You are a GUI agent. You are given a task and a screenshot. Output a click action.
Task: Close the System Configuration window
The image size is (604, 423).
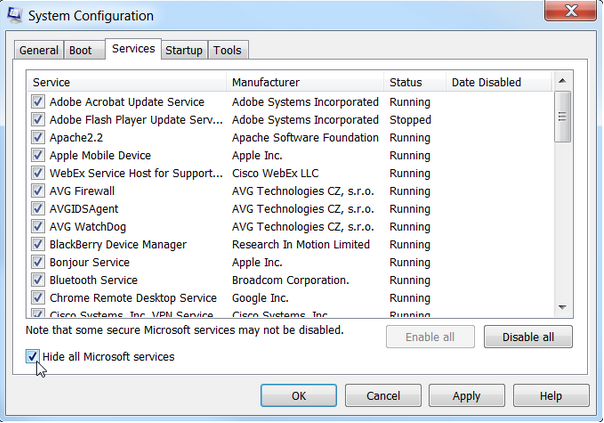[x=570, y=10]
